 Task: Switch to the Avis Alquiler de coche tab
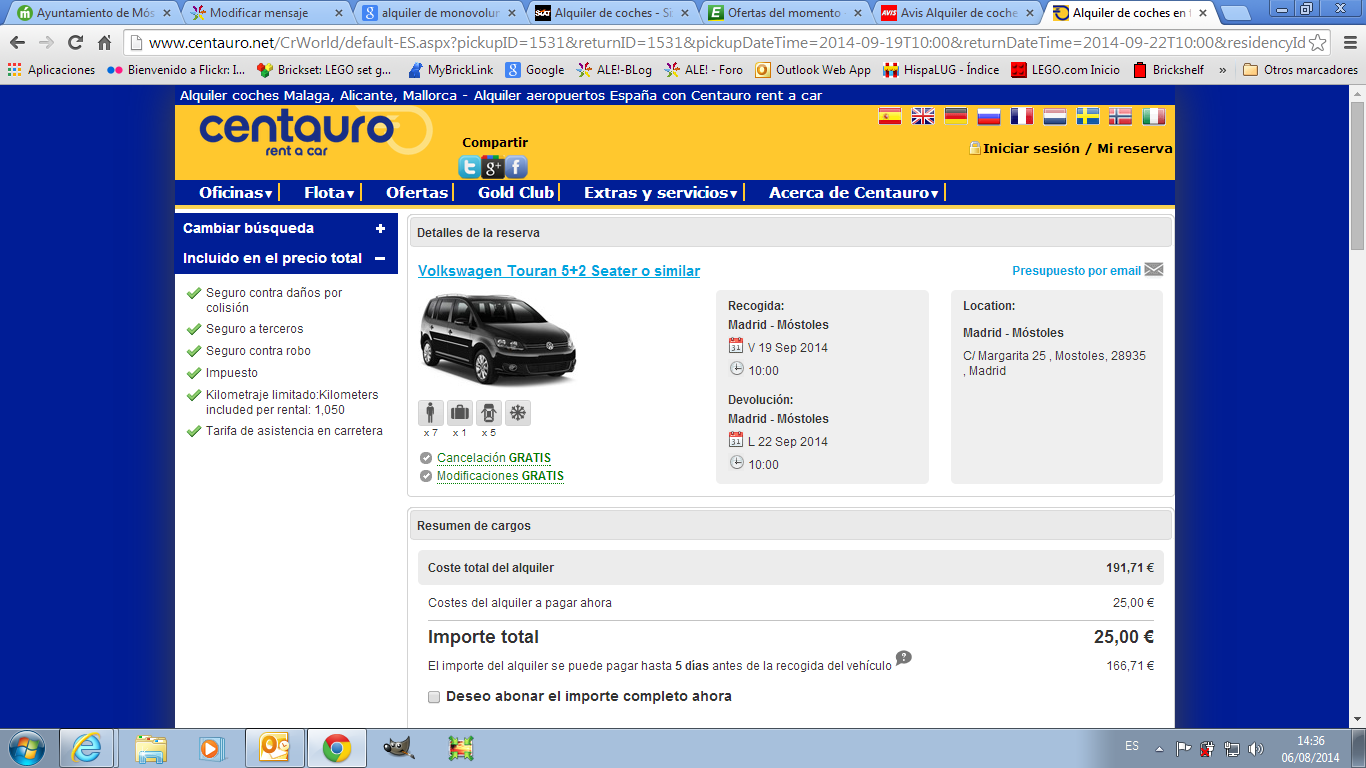click(957, 13)
